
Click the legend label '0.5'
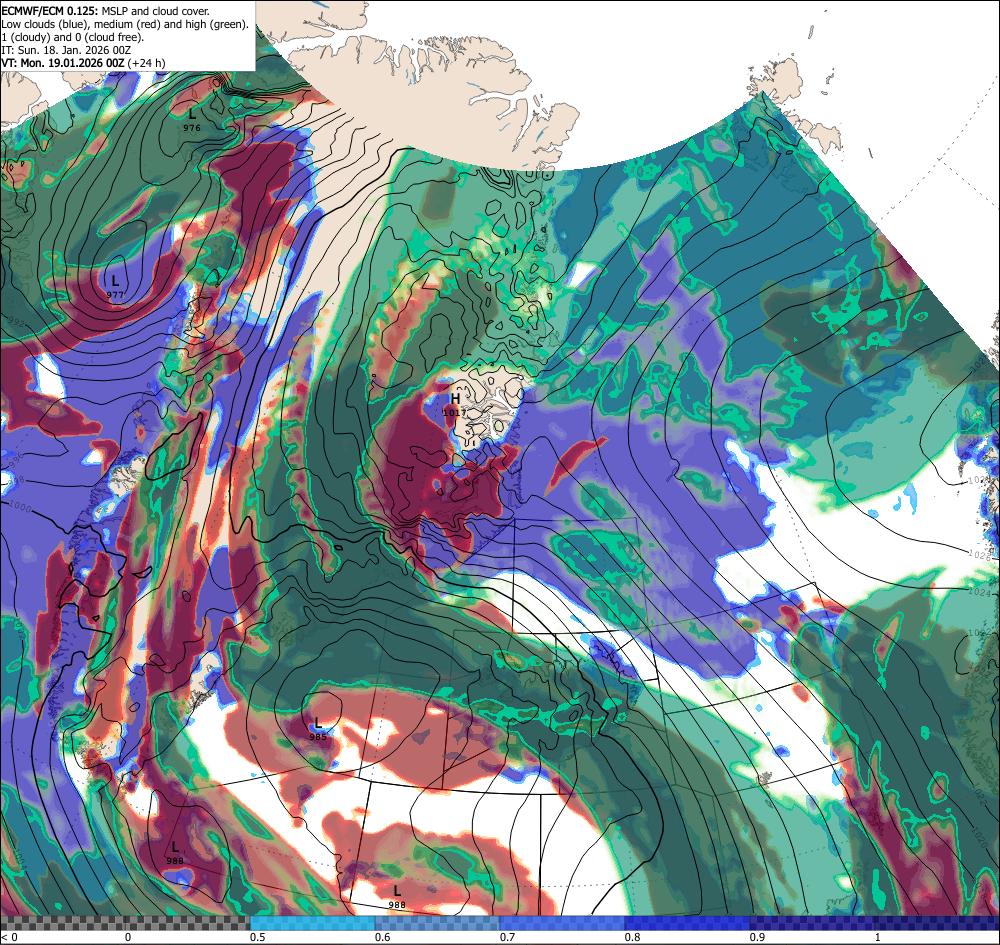258,937
